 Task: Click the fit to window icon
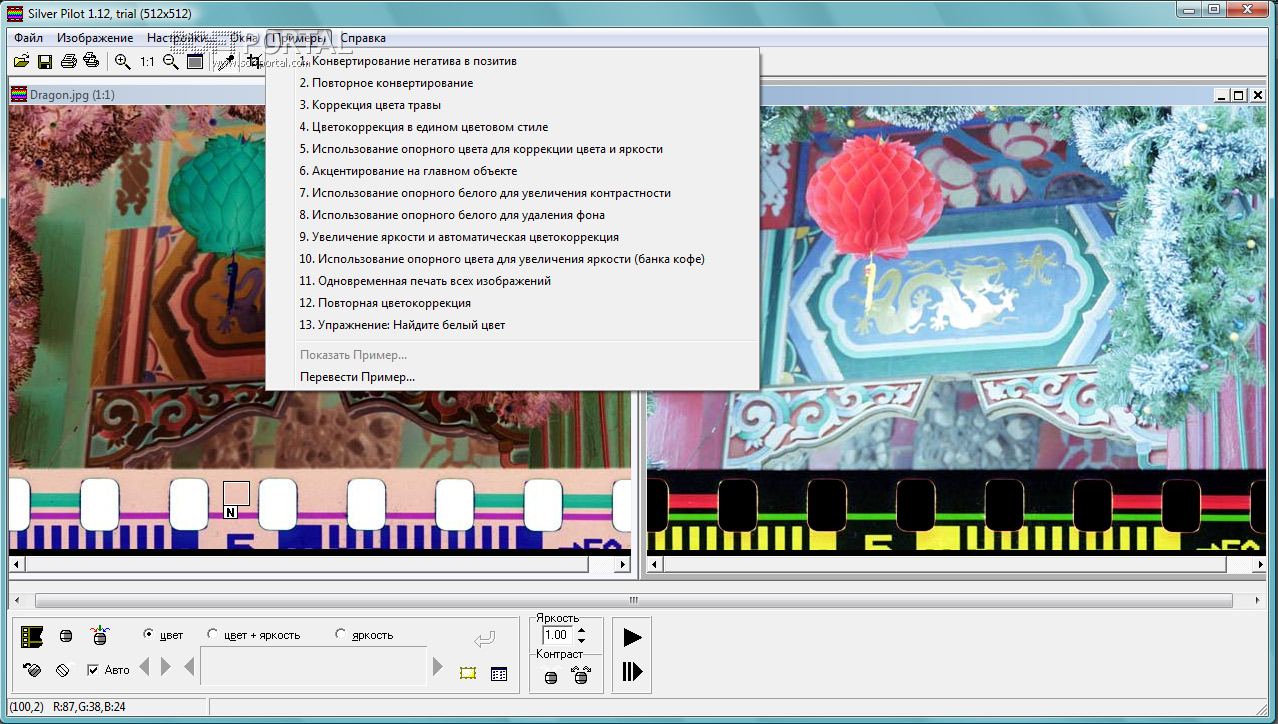click(195, 62)
